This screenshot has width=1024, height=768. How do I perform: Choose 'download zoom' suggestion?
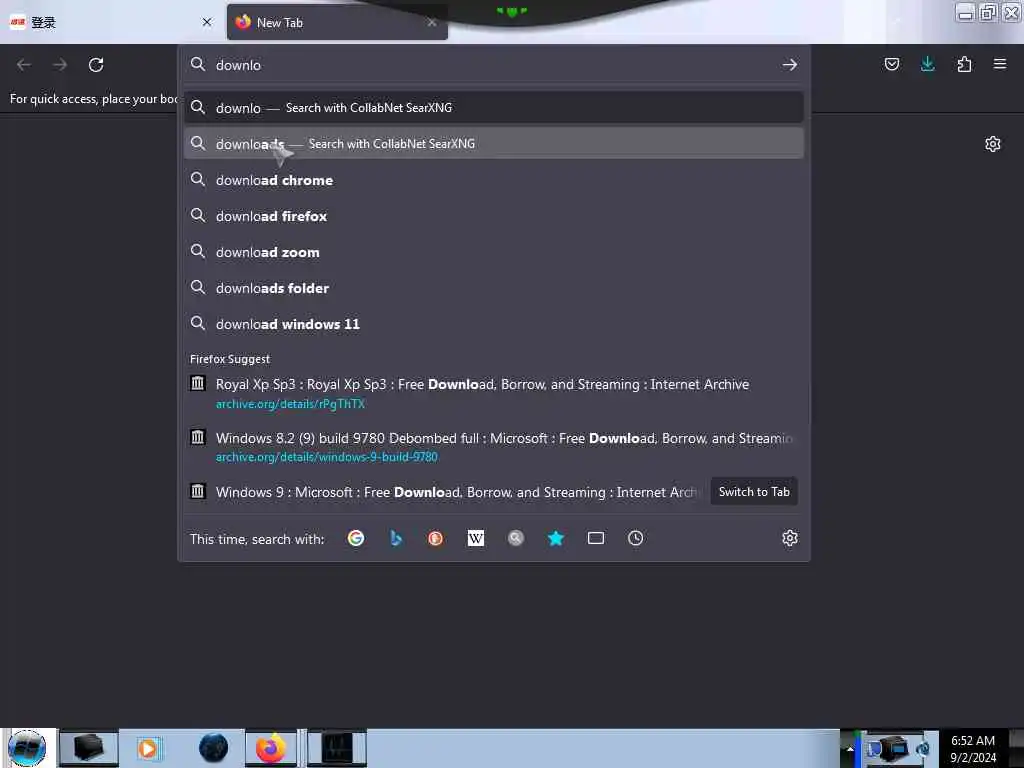(x=494, y=251)
